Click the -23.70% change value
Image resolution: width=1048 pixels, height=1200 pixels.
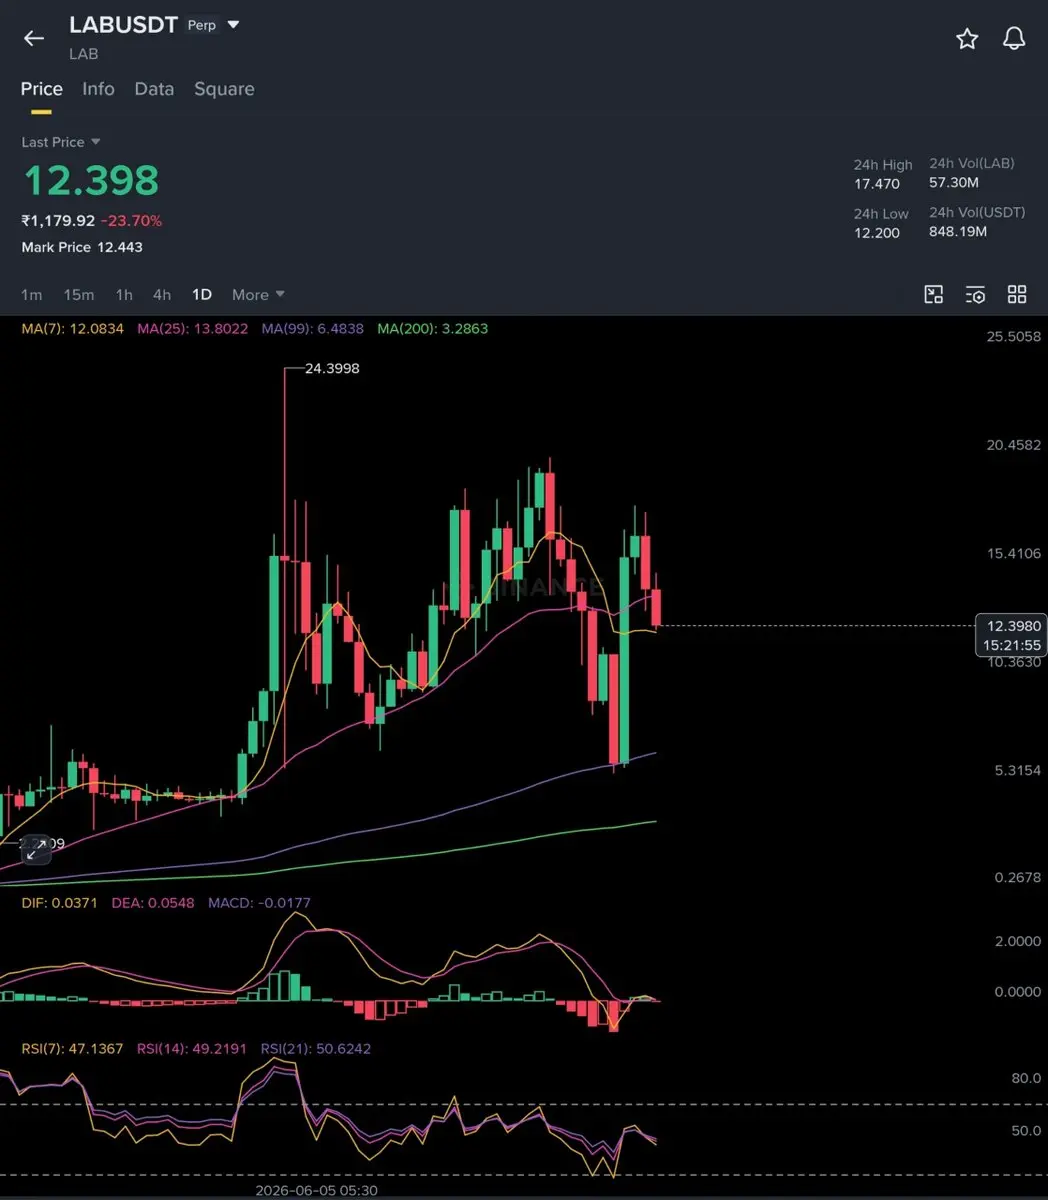131,221
